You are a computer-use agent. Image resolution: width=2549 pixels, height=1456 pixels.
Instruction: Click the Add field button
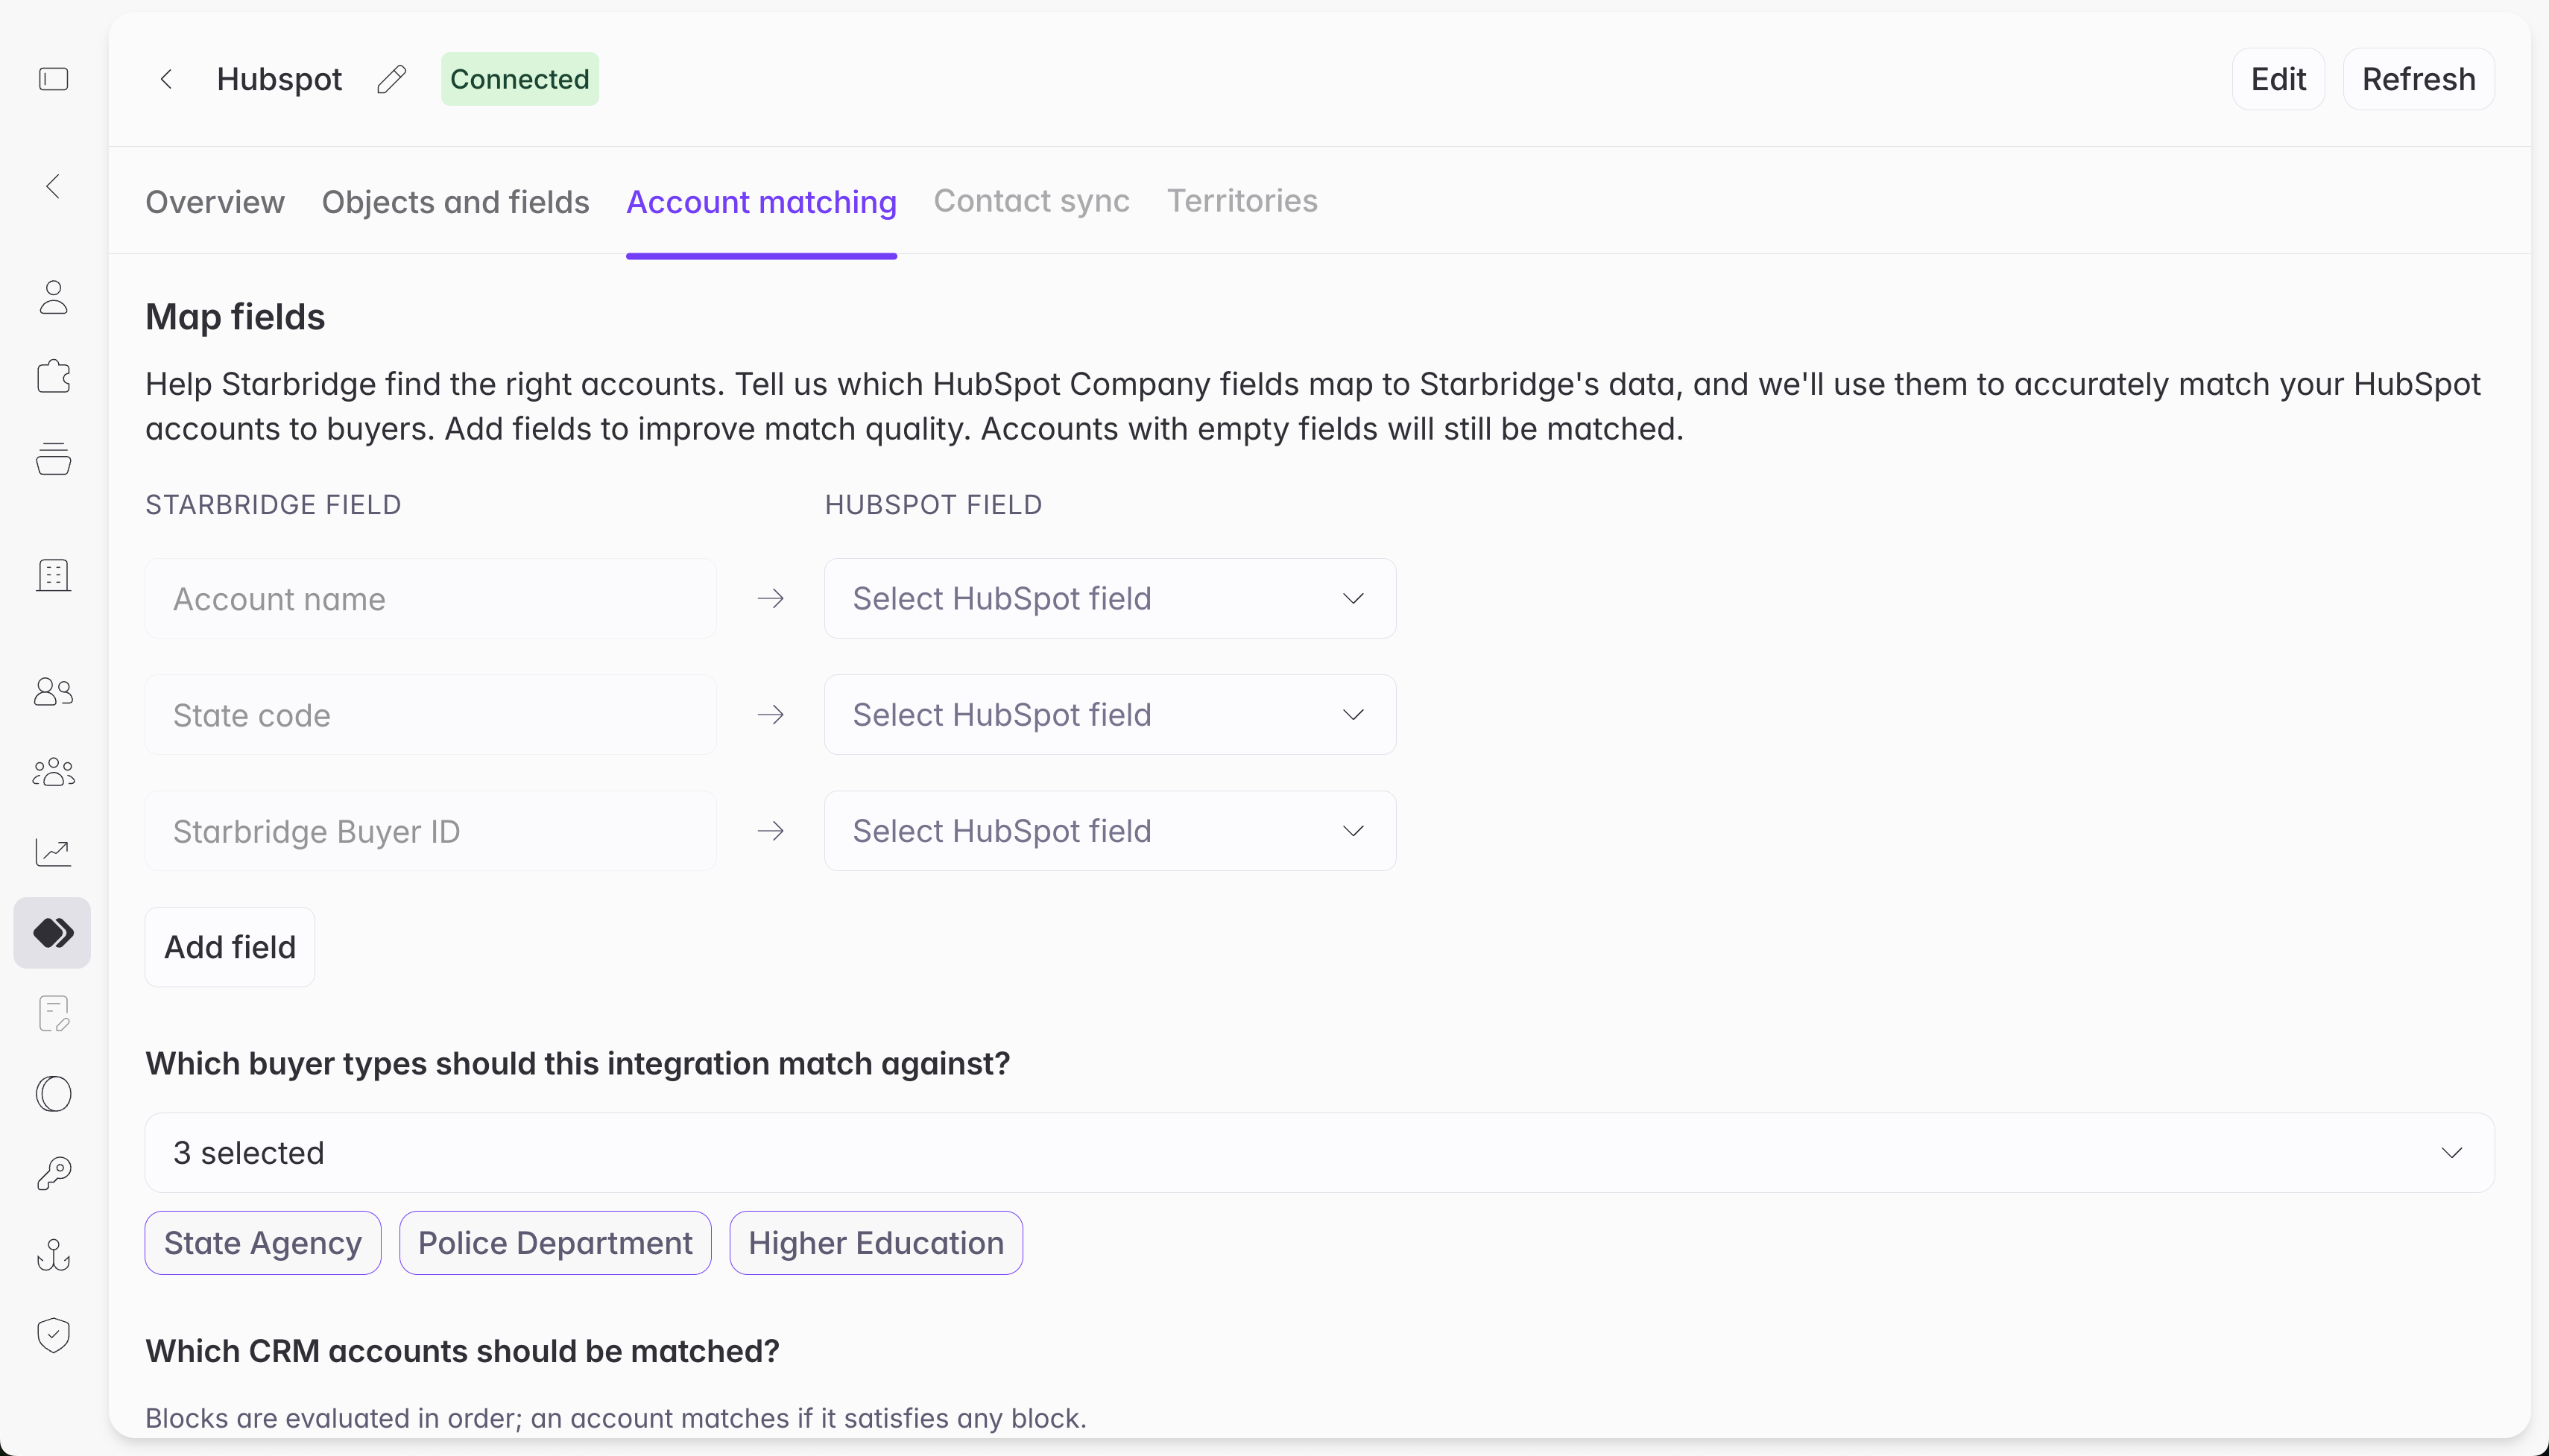point(230,947)
